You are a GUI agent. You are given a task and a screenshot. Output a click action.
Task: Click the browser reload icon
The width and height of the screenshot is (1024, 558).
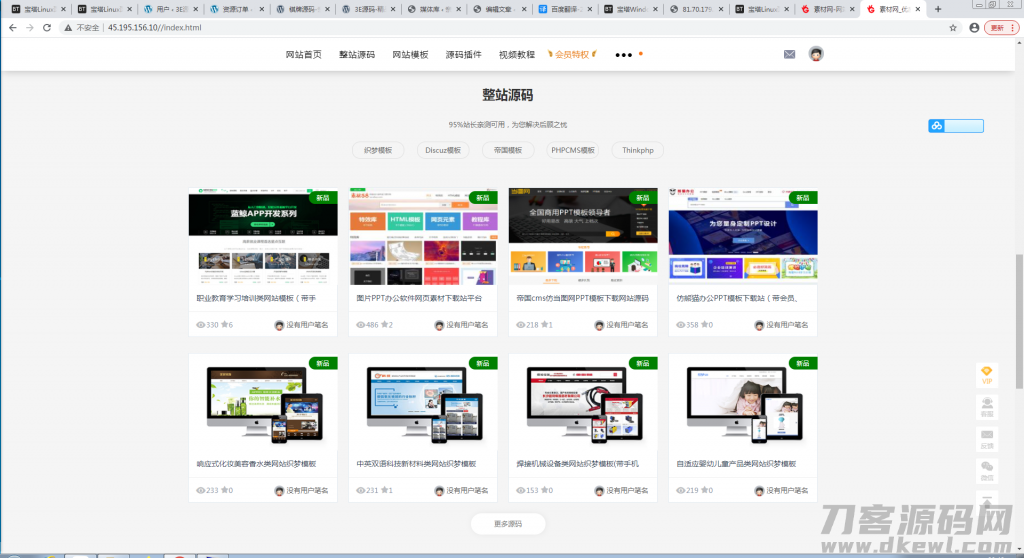click(45, 27)
